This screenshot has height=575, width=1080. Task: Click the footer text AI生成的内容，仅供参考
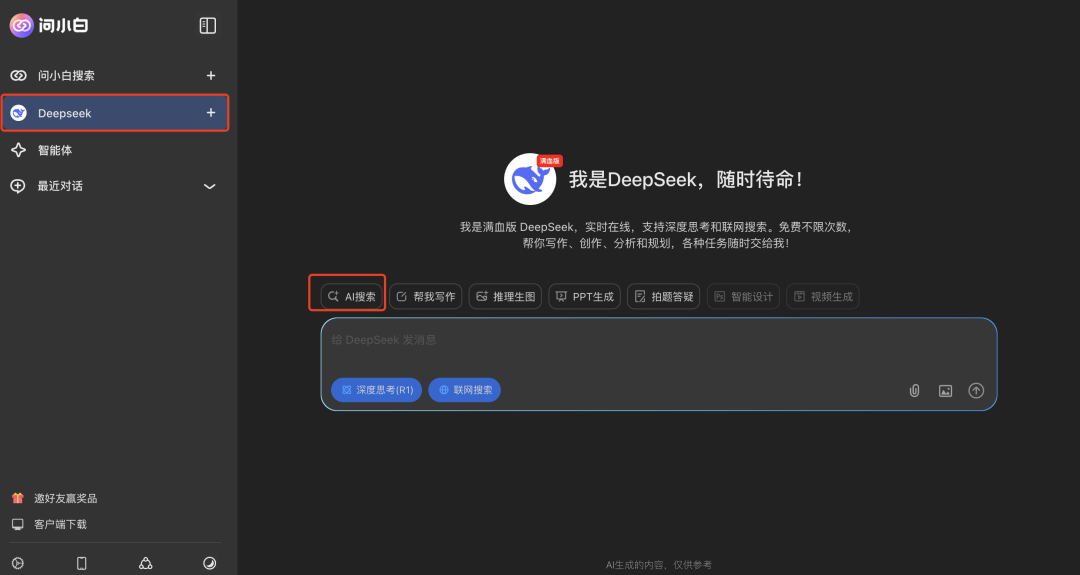click(x=658, y=565)
